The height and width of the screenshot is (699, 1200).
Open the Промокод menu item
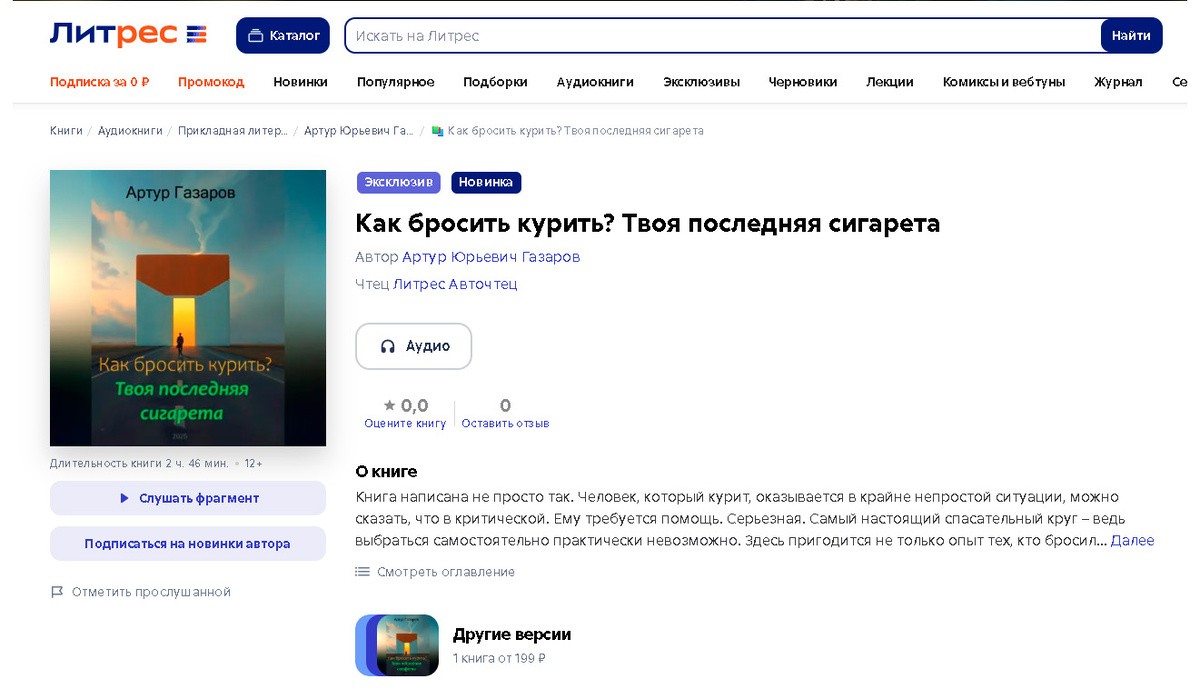[211, 82]
